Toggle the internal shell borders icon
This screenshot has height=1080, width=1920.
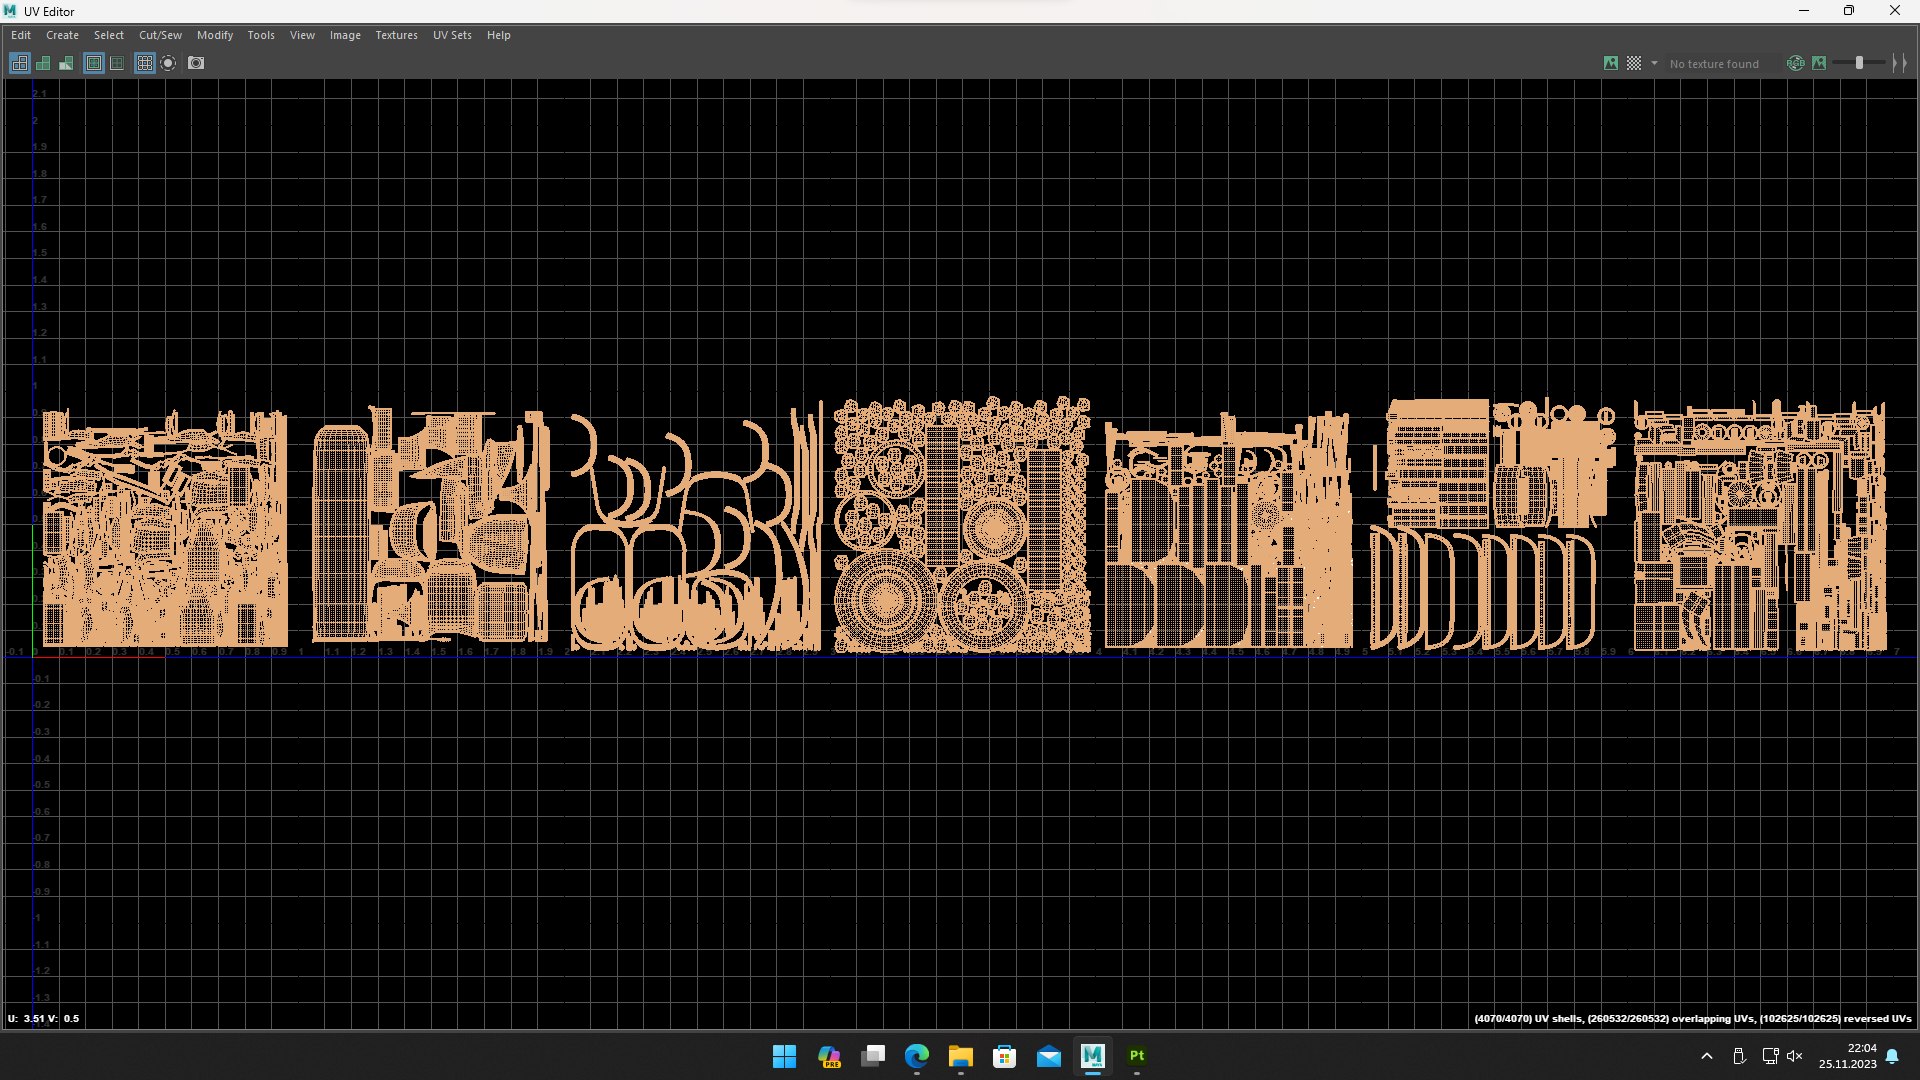117,63
